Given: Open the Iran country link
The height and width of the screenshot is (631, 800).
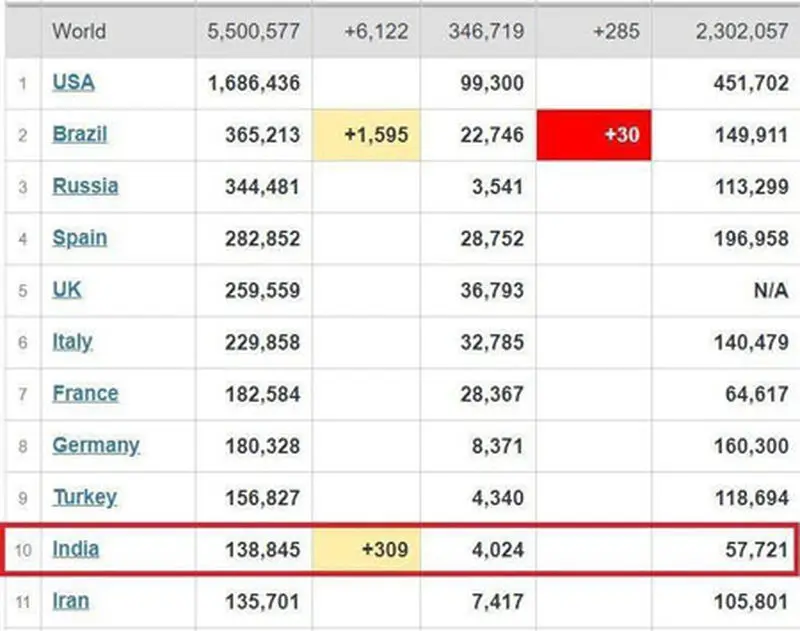Looking at the screenshot, I should click(71, 601).
